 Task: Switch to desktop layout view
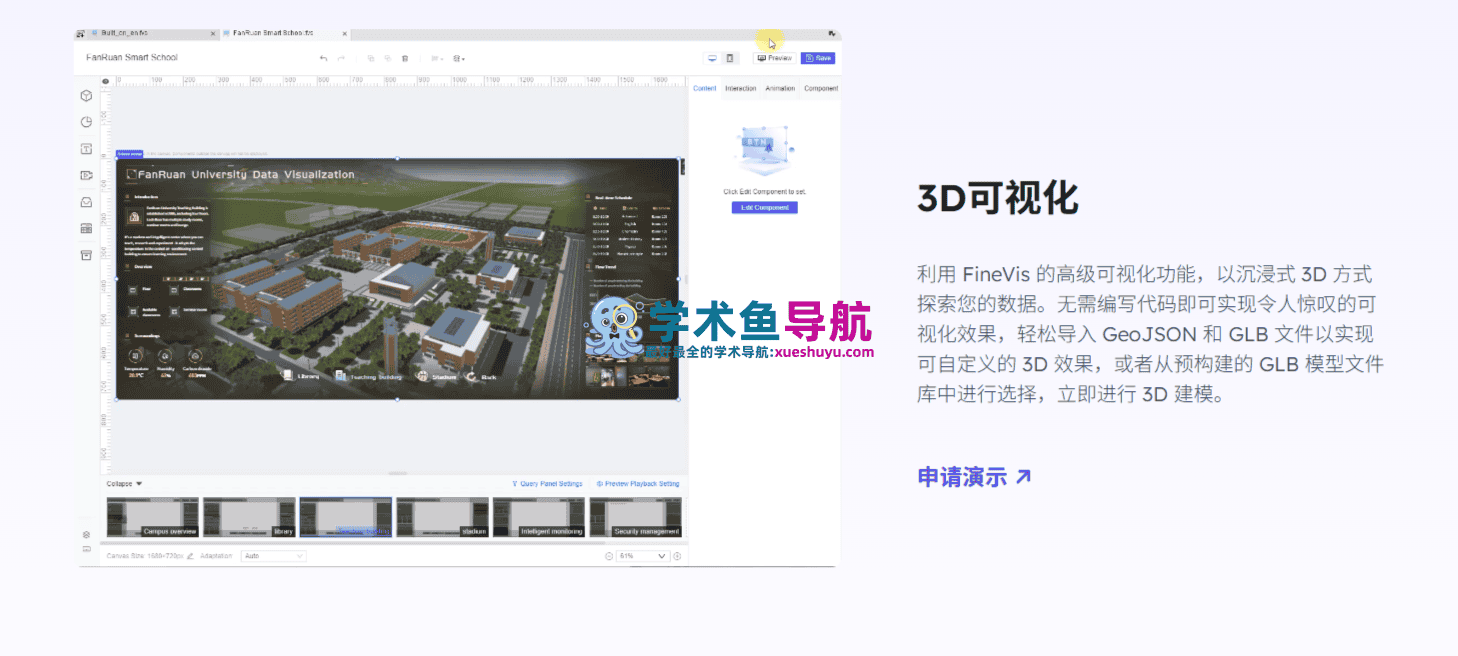pyautogui.click(x=712, y=58)
